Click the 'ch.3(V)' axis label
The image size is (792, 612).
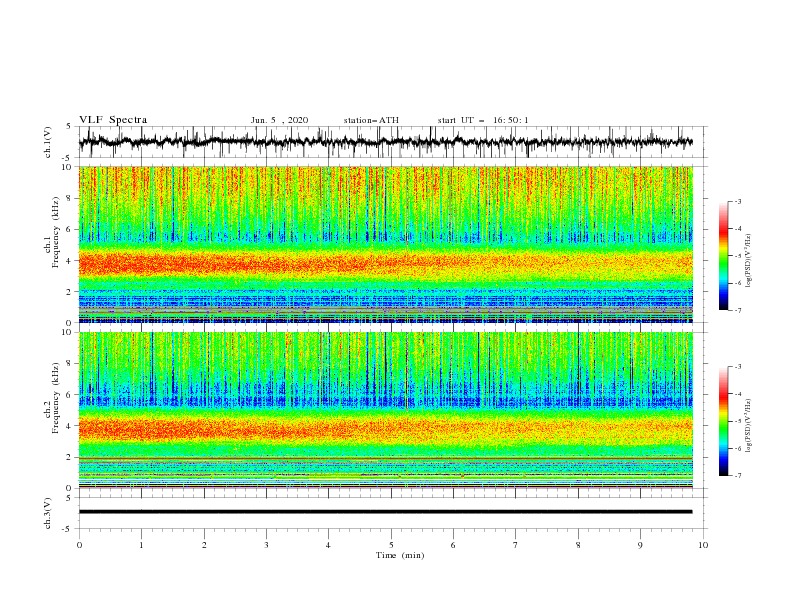click(x=48, y=513)
